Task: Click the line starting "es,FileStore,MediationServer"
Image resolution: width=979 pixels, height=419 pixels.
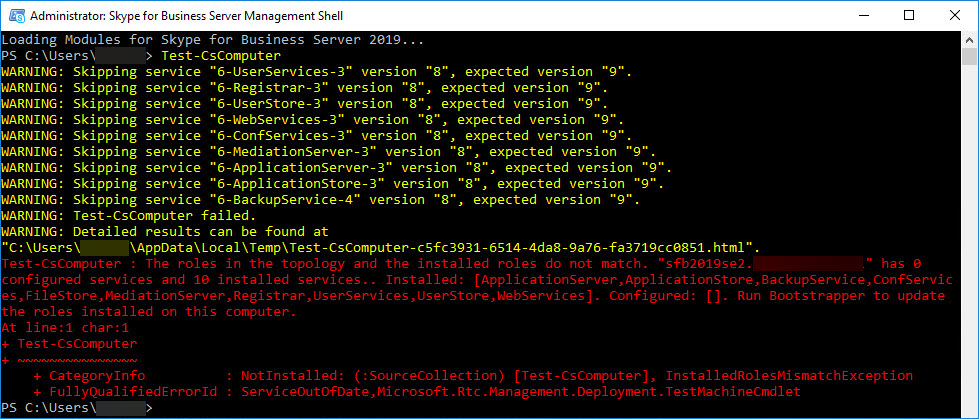Action: [473, 296]
